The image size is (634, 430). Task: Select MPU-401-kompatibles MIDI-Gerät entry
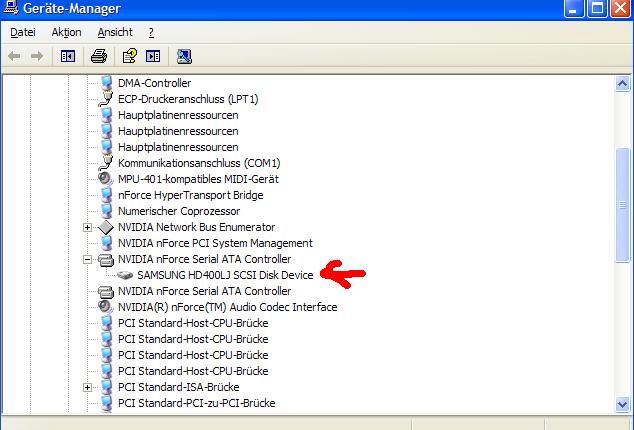(198, 179)
